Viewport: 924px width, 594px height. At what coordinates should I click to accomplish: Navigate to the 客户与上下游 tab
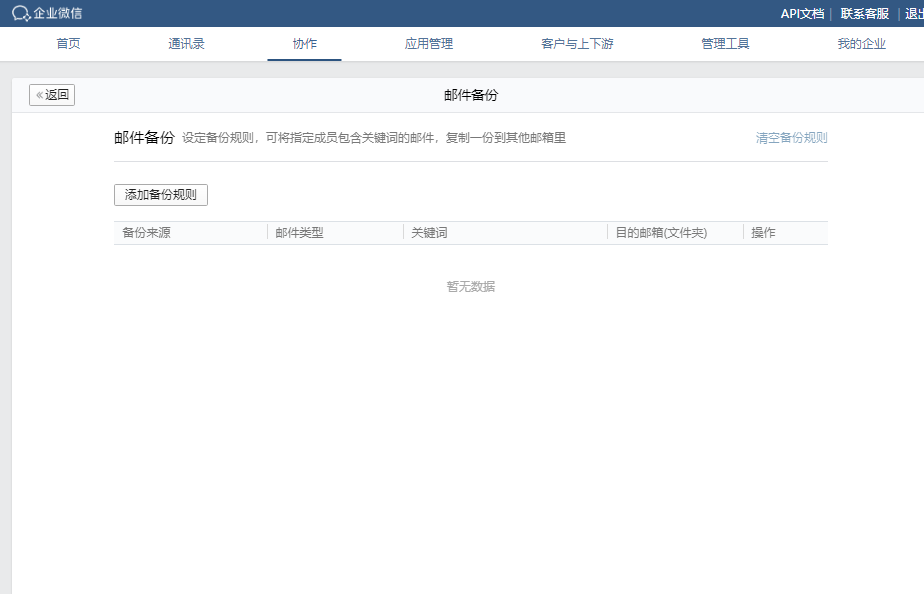[577, 44]
